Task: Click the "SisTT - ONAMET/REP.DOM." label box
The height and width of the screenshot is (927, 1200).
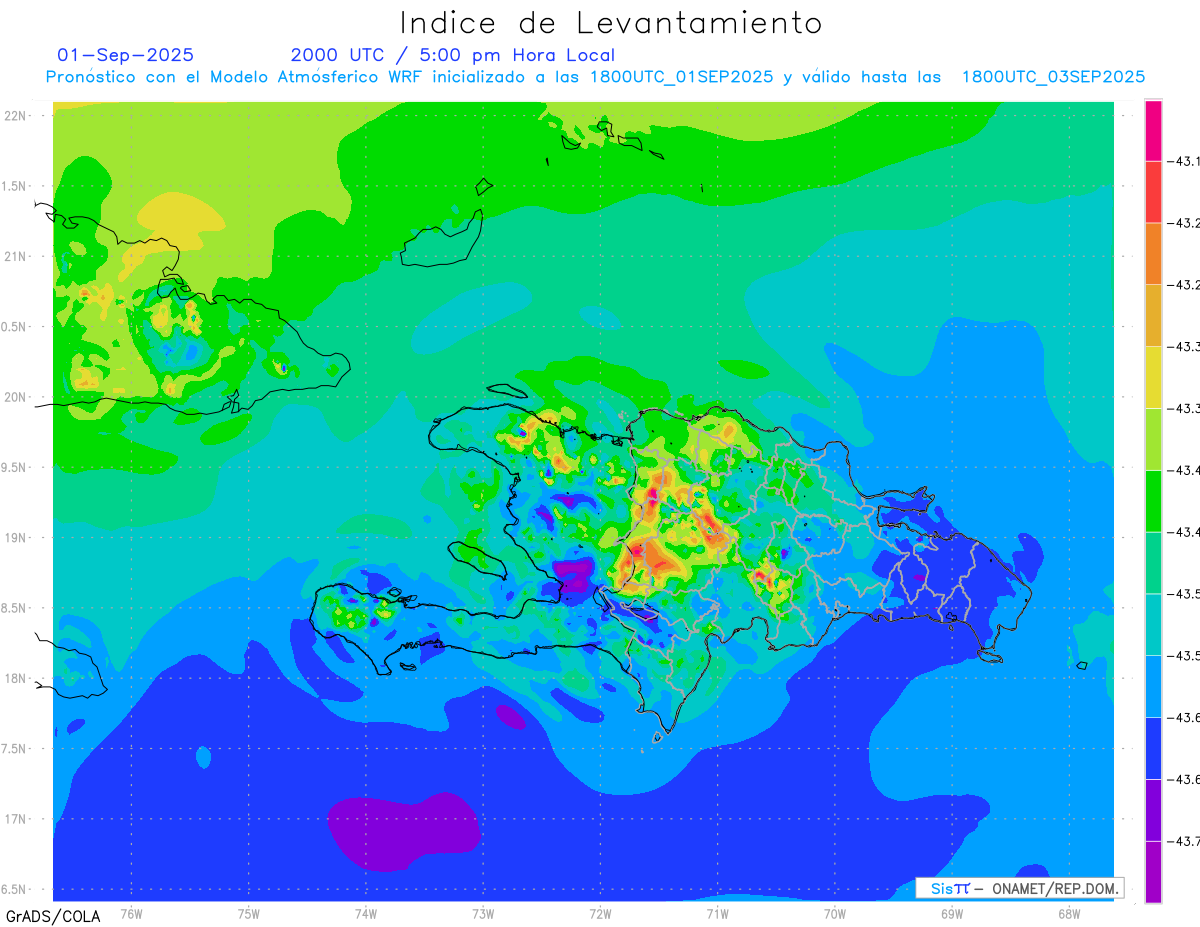Action: 1020,888
